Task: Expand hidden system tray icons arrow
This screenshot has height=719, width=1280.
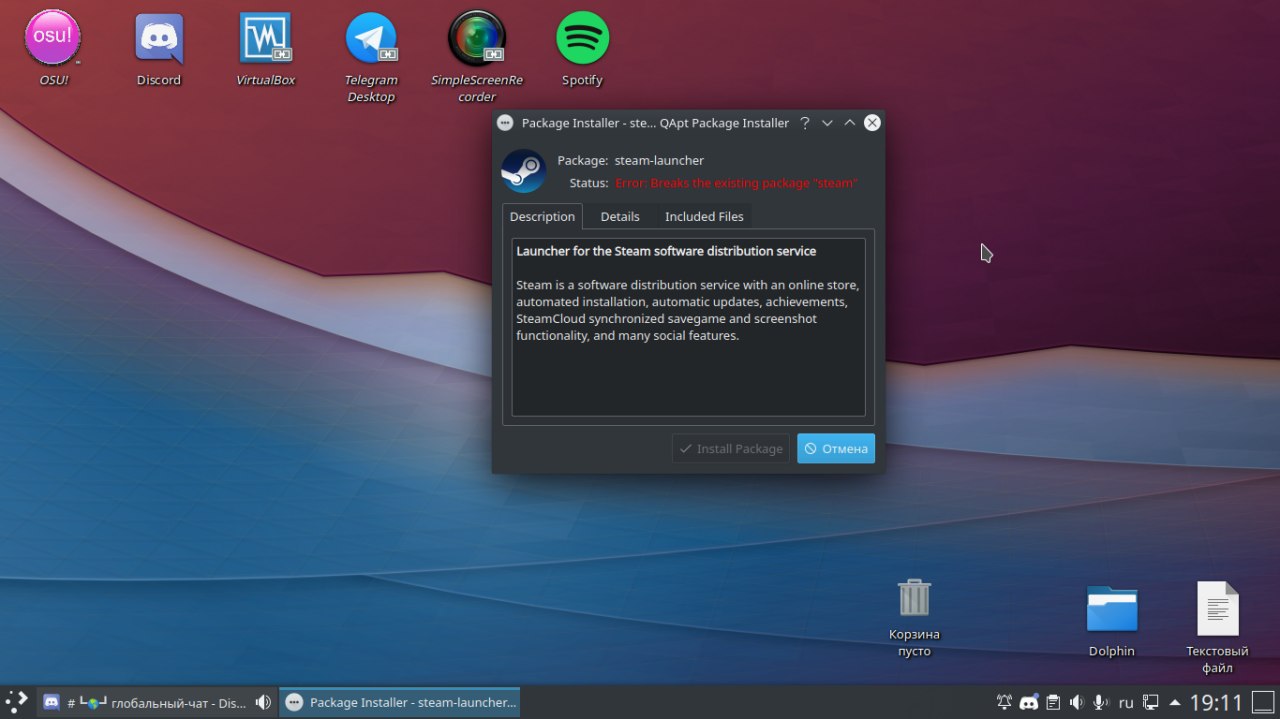Action: pyautogui.click(x=1175, y=702)
